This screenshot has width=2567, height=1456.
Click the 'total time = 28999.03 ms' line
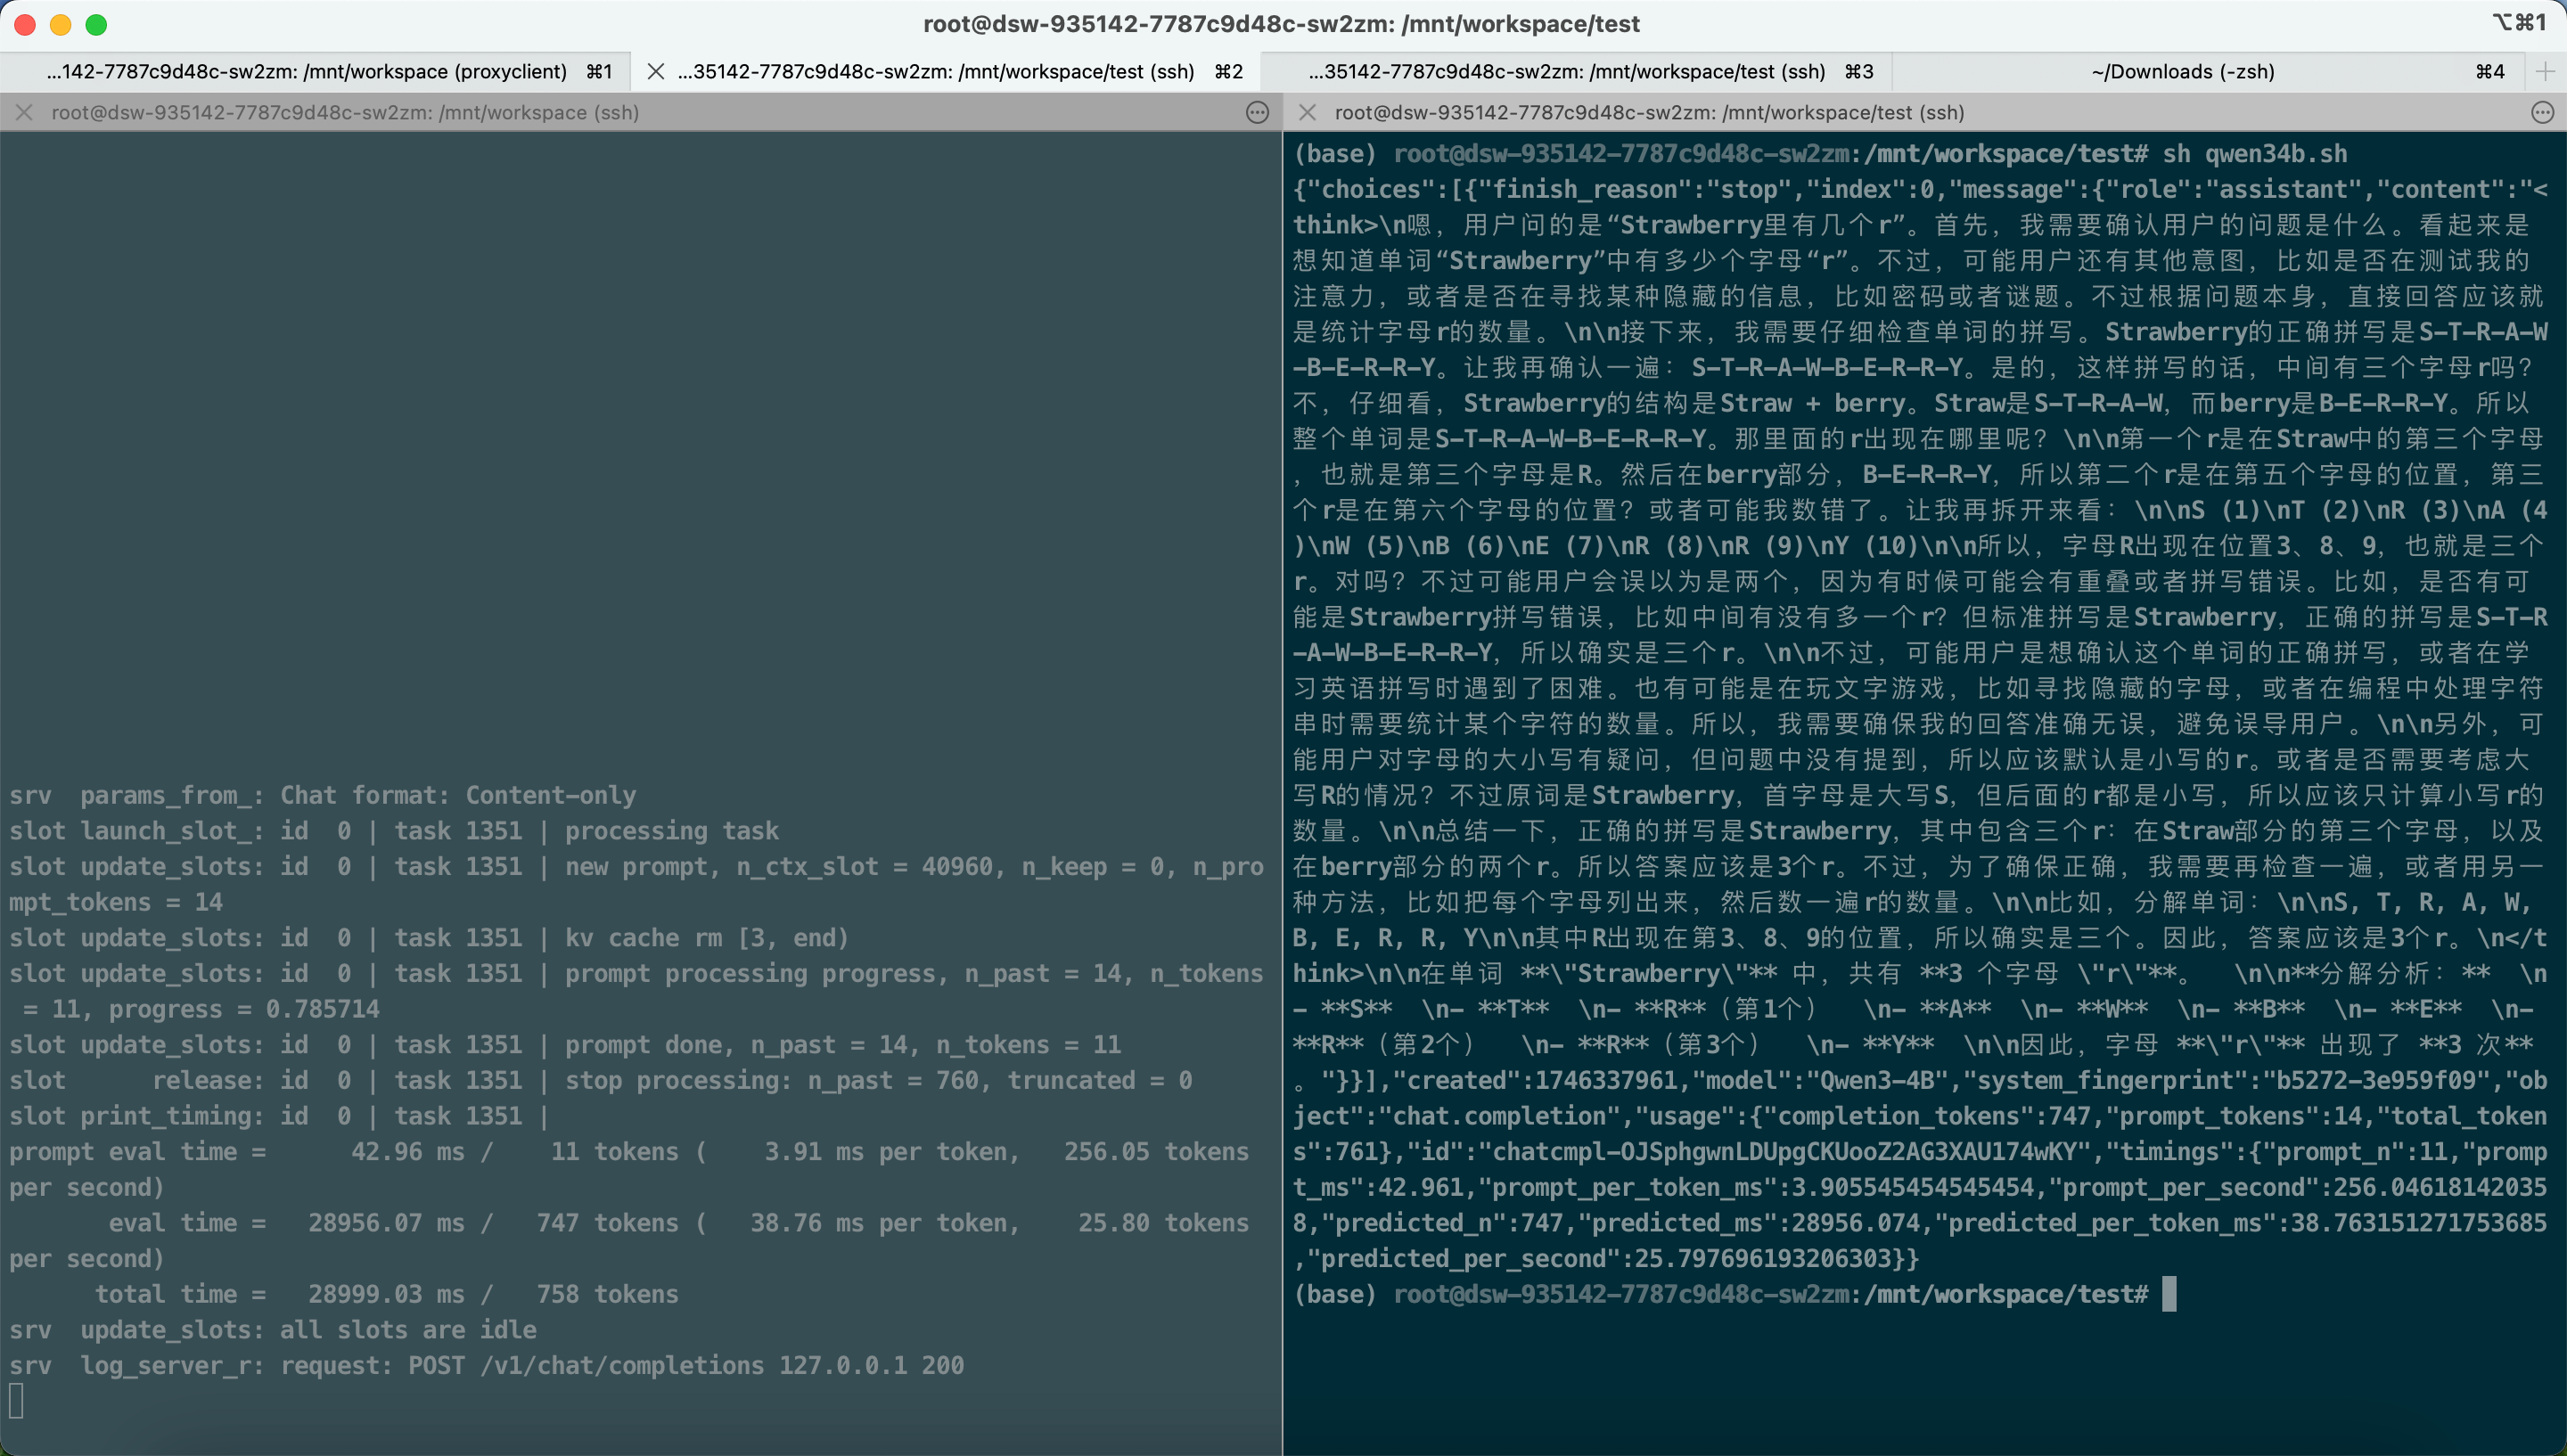[x=386, y=1294]
